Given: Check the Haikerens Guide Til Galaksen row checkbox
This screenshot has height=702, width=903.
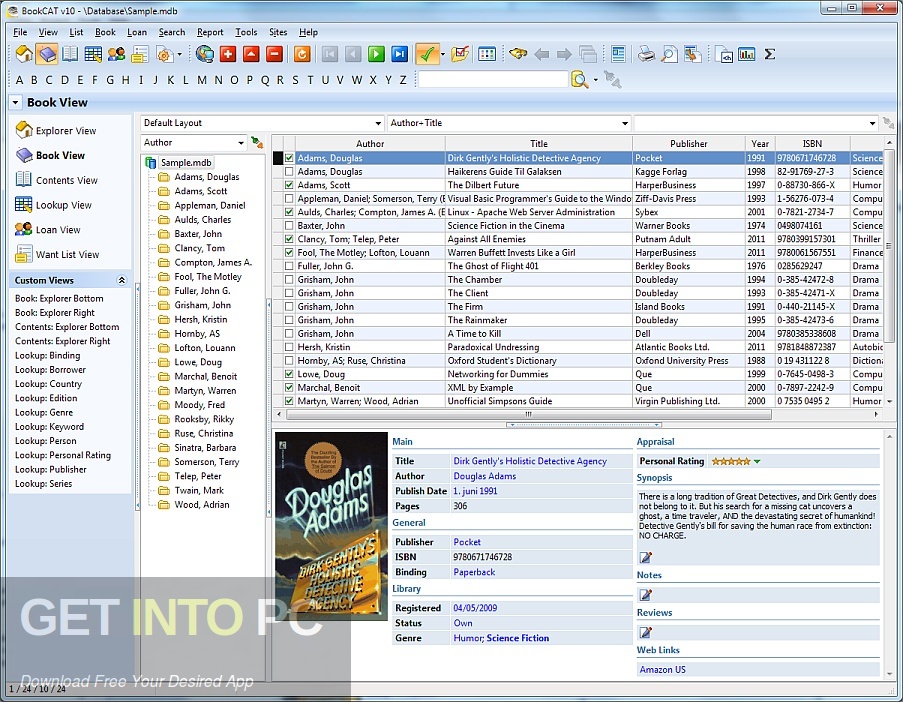Looking at the screenshot, I should point(289,172).
